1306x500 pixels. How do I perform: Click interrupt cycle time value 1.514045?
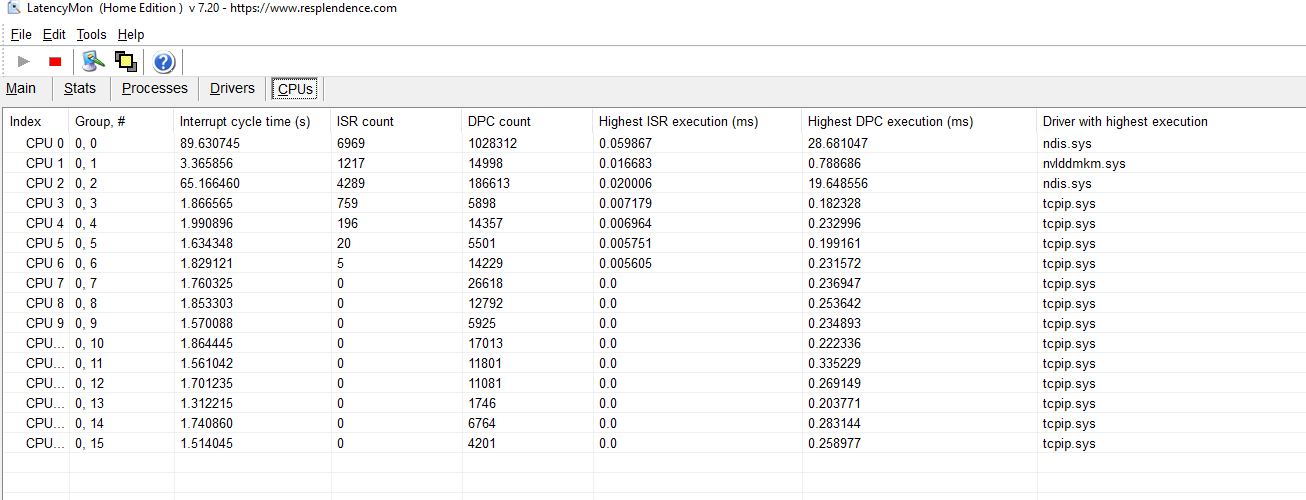pos(206,443)
